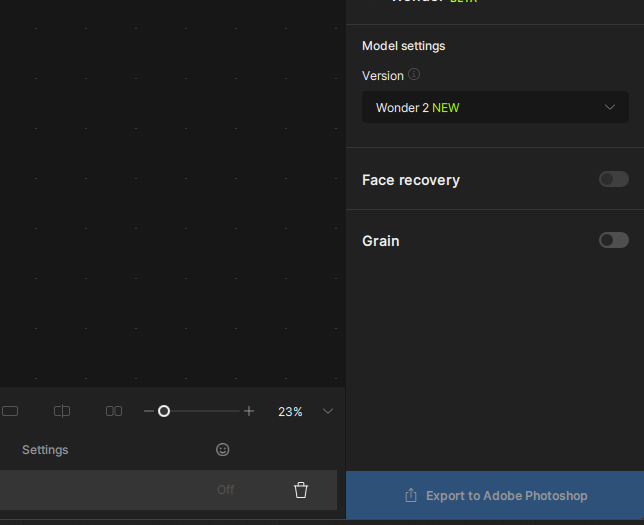Click the Version info icon
Image resolution: width=644 pixels, height=525 pixels.
point(414,75)
